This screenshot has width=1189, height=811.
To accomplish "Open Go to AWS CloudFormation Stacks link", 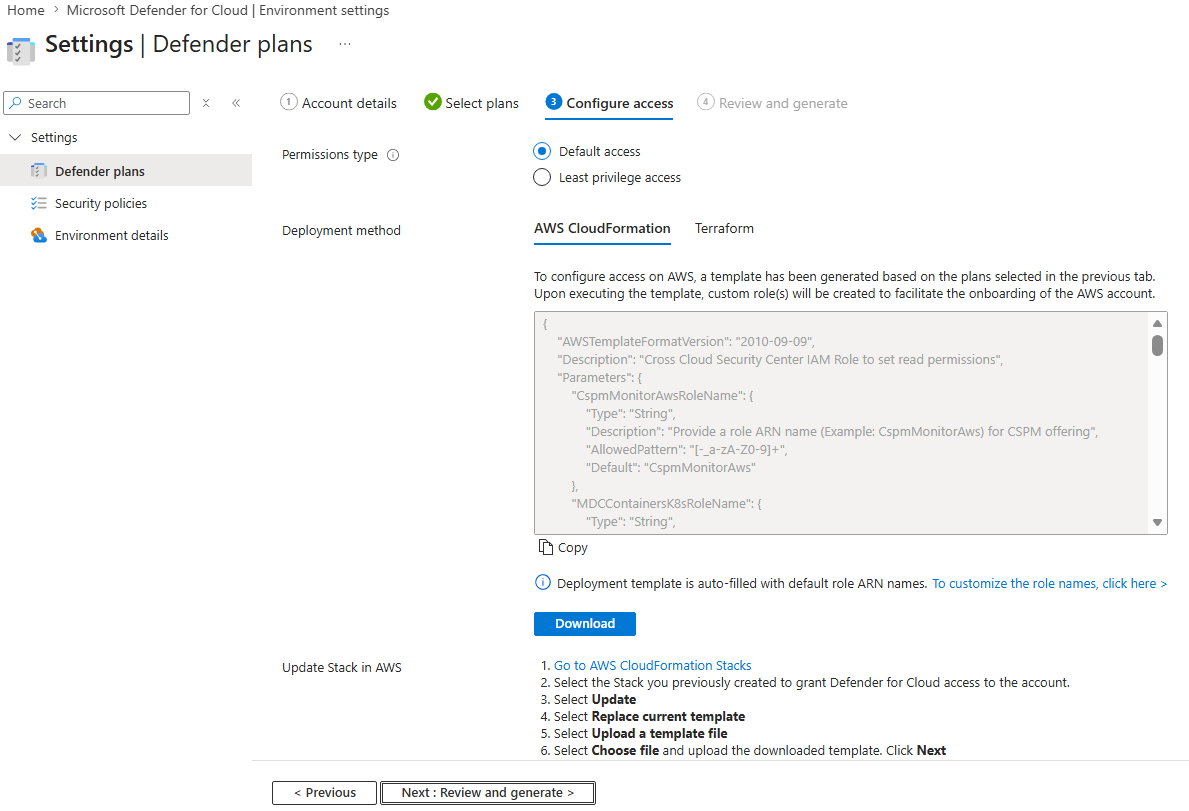I will (652, 665).
